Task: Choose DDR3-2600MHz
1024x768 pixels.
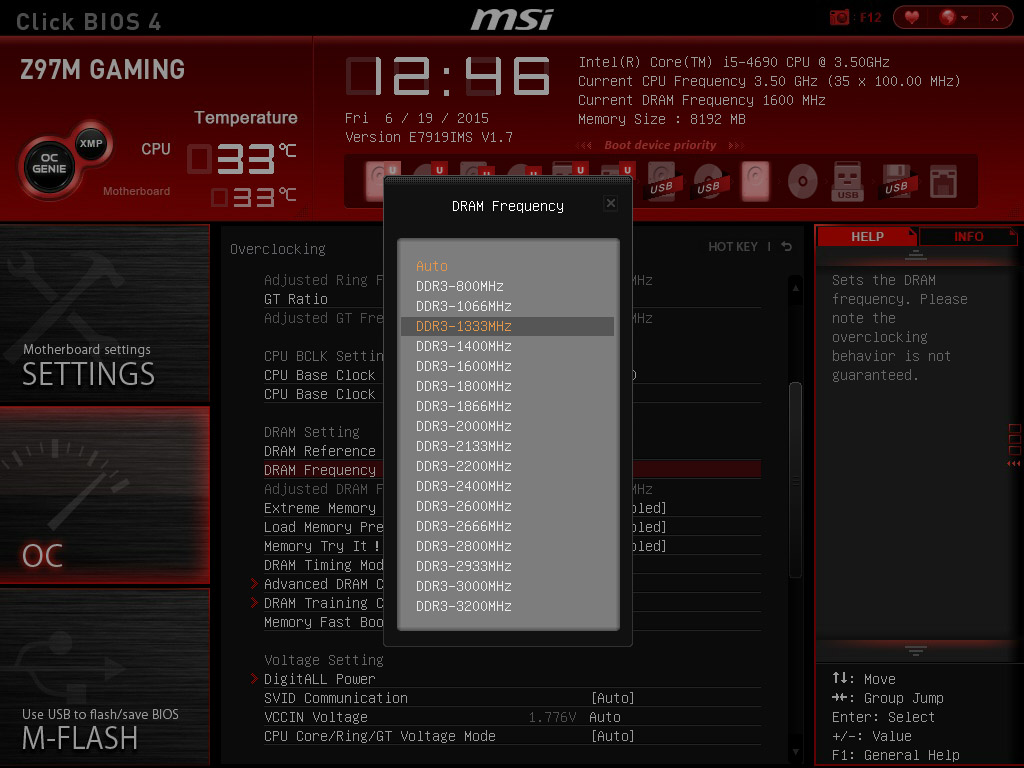Action: [x=507, y=506]
